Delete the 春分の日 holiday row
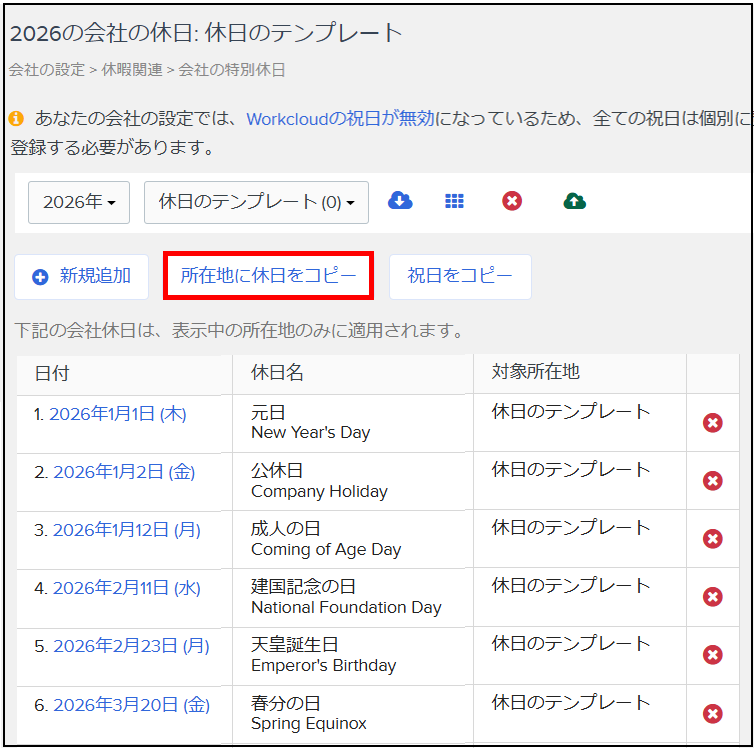Screen dimensions: 754x748 [x=713, y=713]
